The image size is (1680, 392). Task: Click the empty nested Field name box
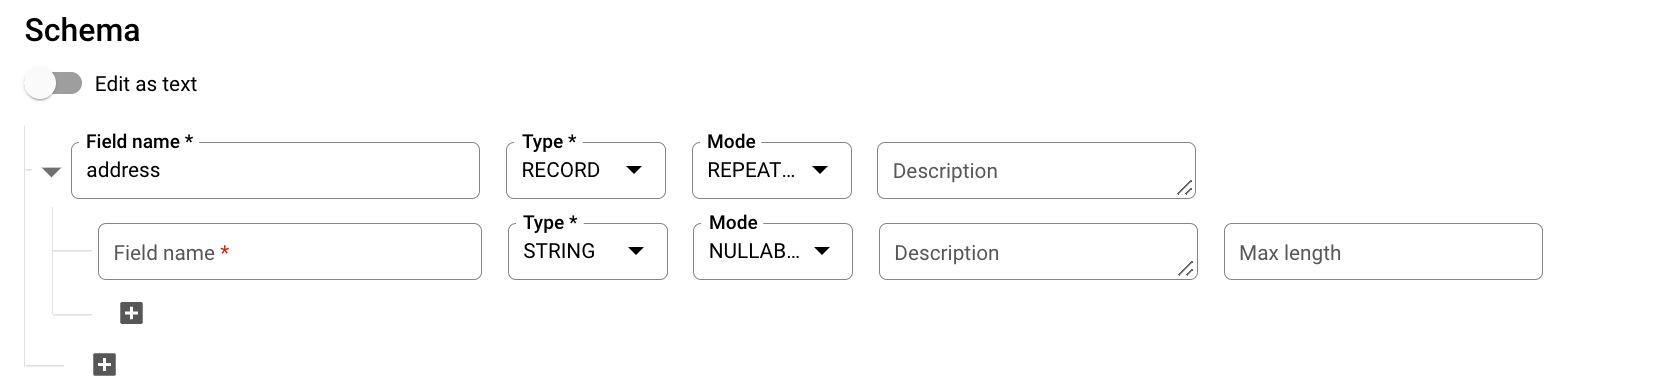(290, 251)
